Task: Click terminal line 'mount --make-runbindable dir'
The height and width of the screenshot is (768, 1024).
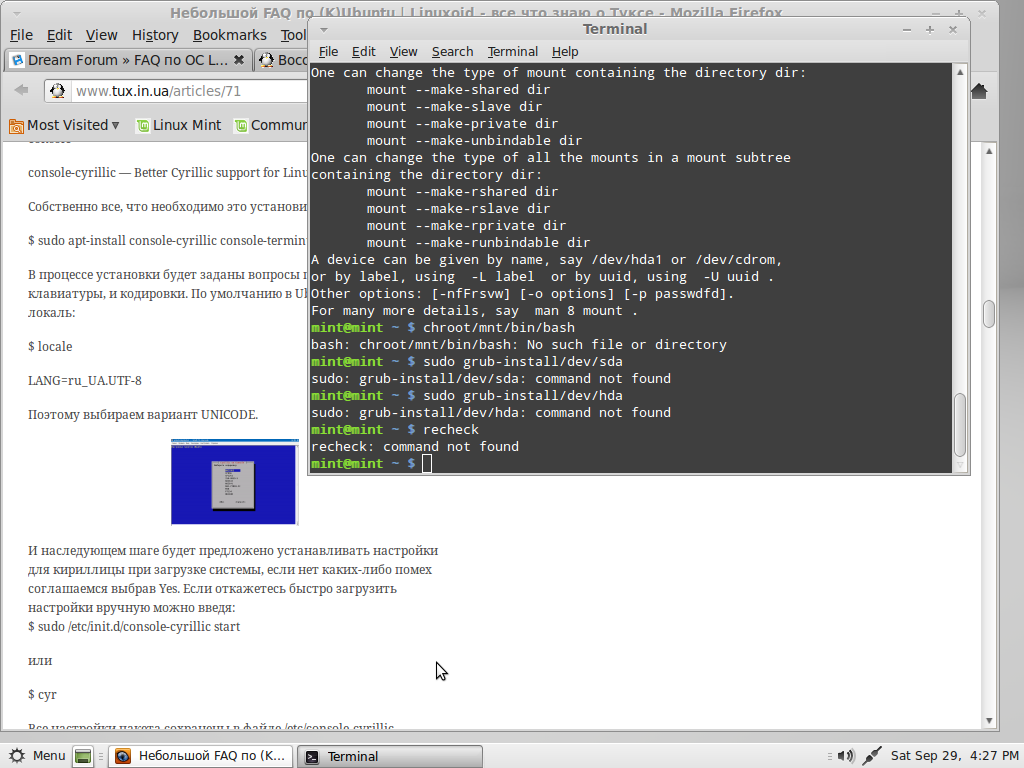Action: tap(478, 243)
